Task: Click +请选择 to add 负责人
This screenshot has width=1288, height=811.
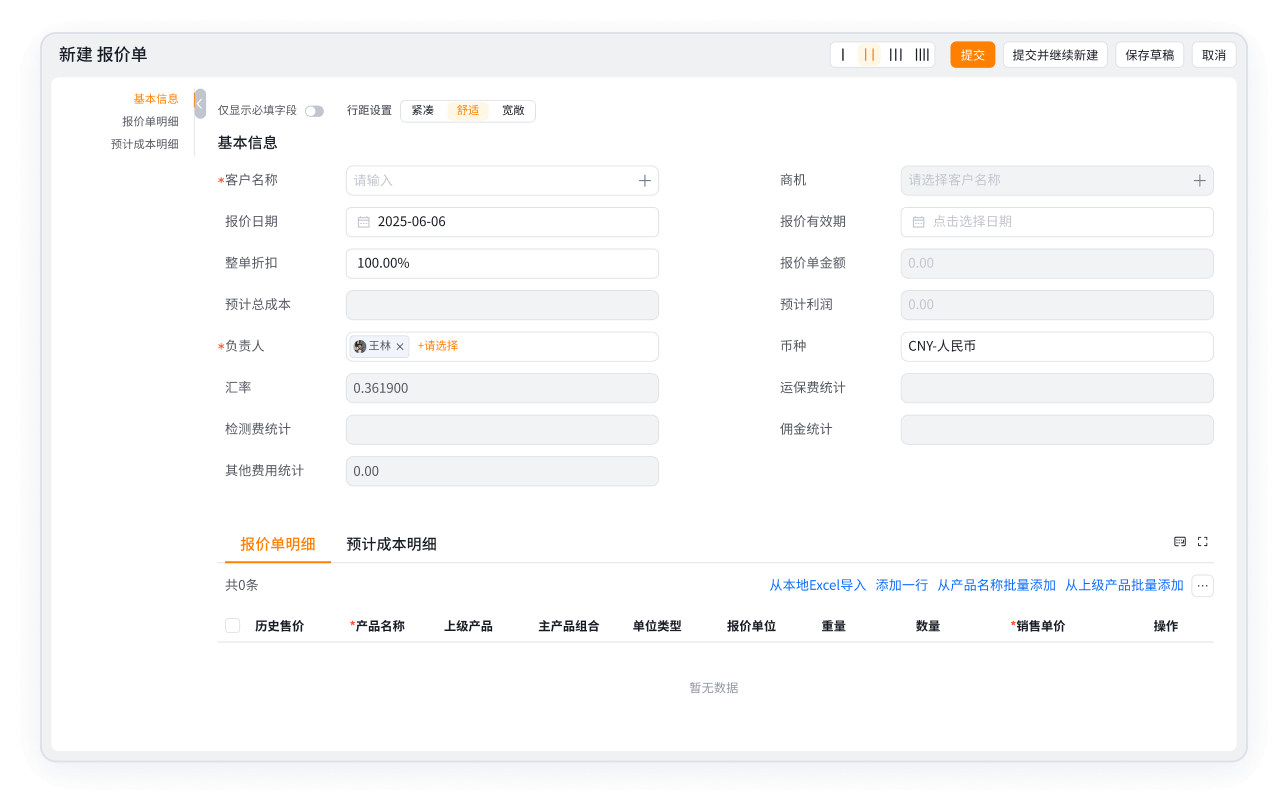Action: click(x=438, y=346)
